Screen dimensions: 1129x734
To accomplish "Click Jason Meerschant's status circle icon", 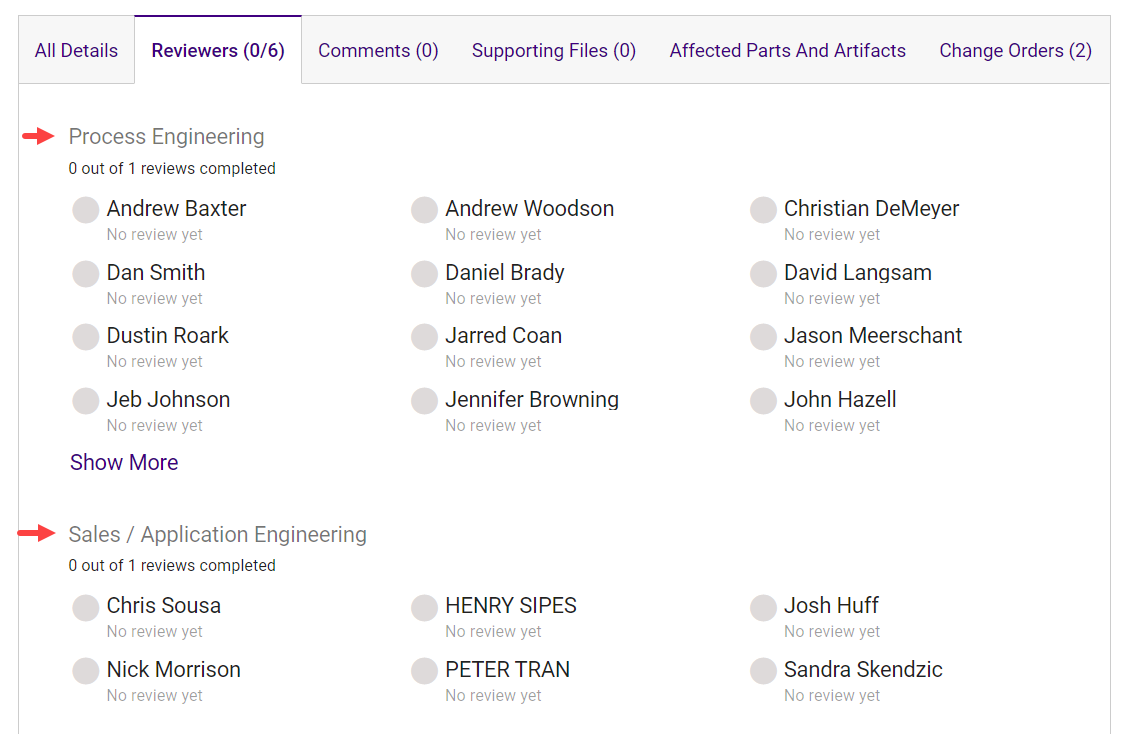I will point(763,337).
